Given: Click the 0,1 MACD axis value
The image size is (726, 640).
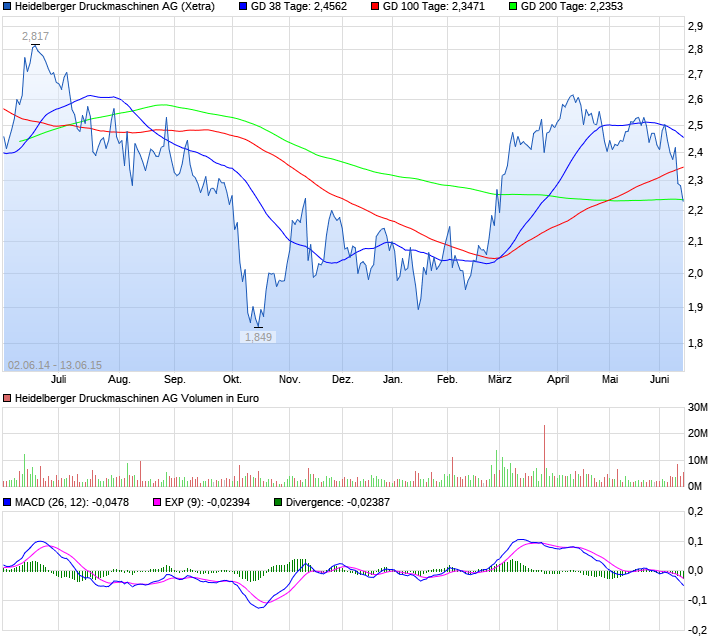Looking at the screenshot, I should tap(695, 541).
